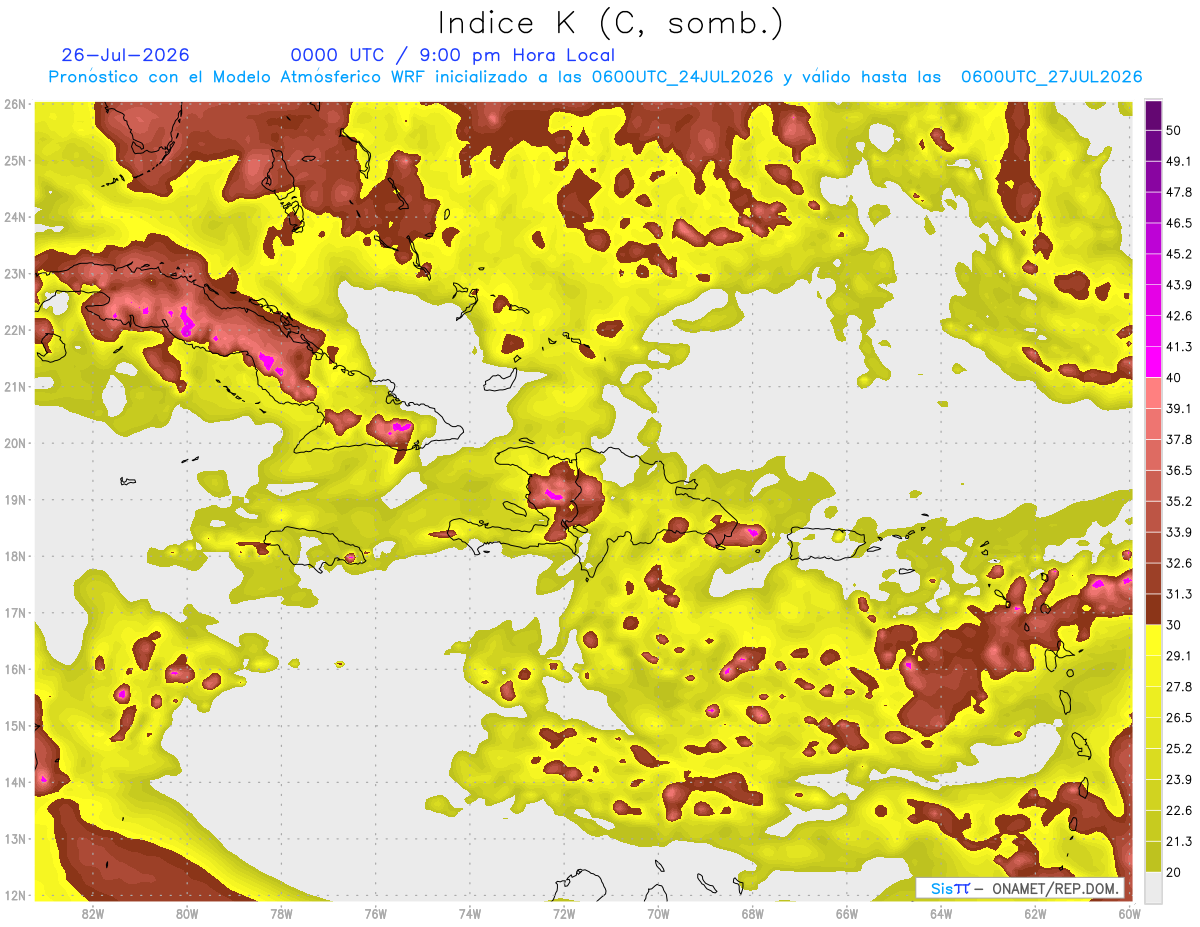Image resolution: width=1200 pixels, height=927 pixels.
Task: Click the colorbar label '50'
Action: coord(1174,130)
